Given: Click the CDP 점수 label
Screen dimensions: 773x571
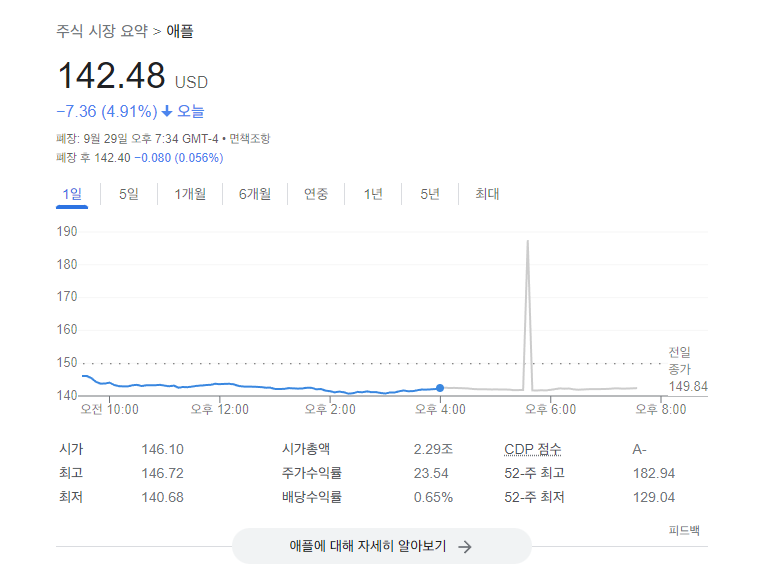Looking at the screenshot, I should coord(533,449).
